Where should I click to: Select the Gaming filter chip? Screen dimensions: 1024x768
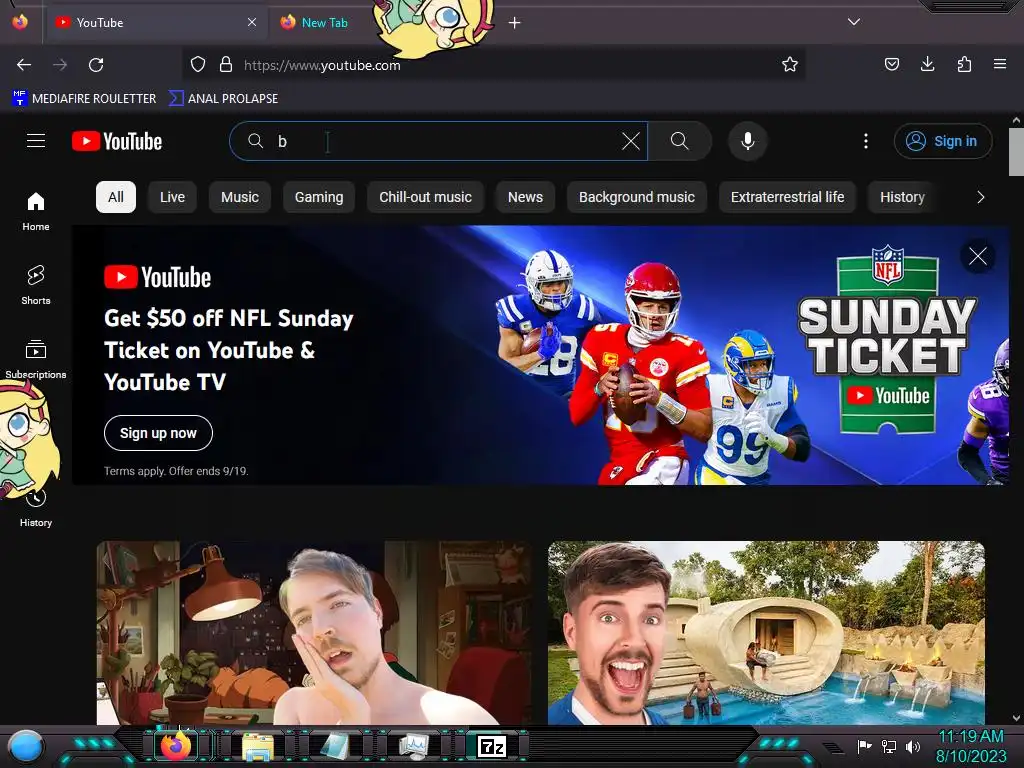click(x=319, y=197)
